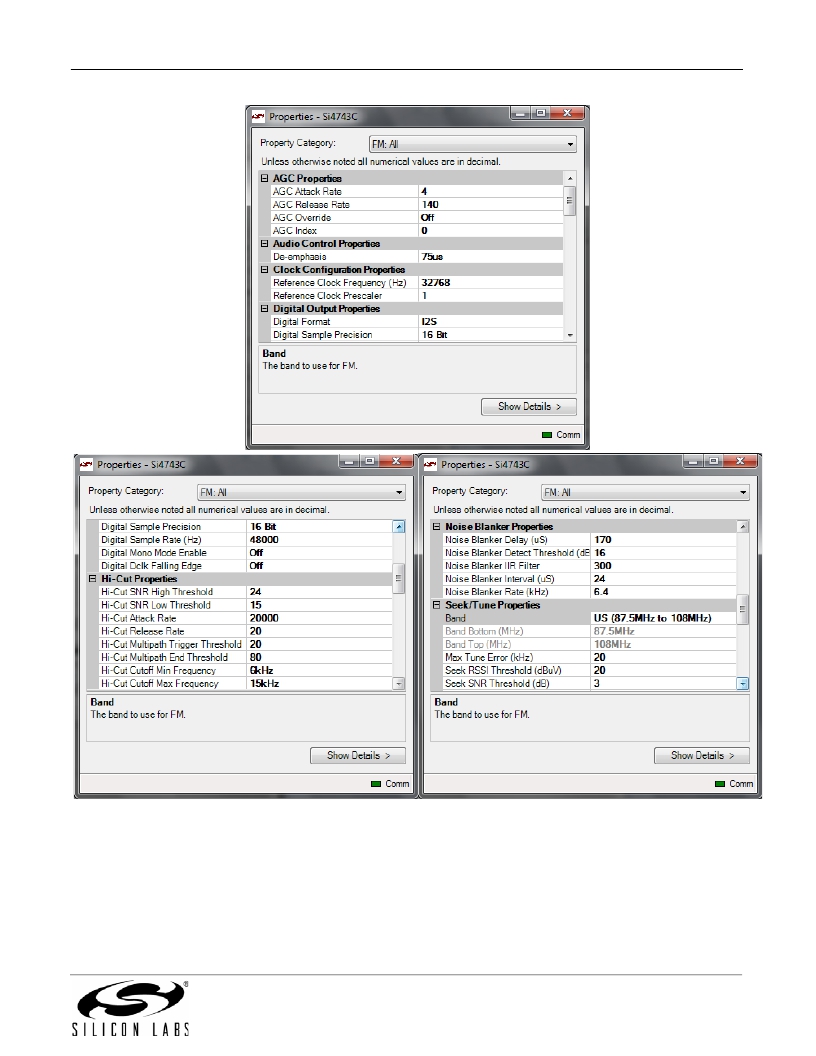Click the title bar icon of the AGC Properties window

[258, 117]
